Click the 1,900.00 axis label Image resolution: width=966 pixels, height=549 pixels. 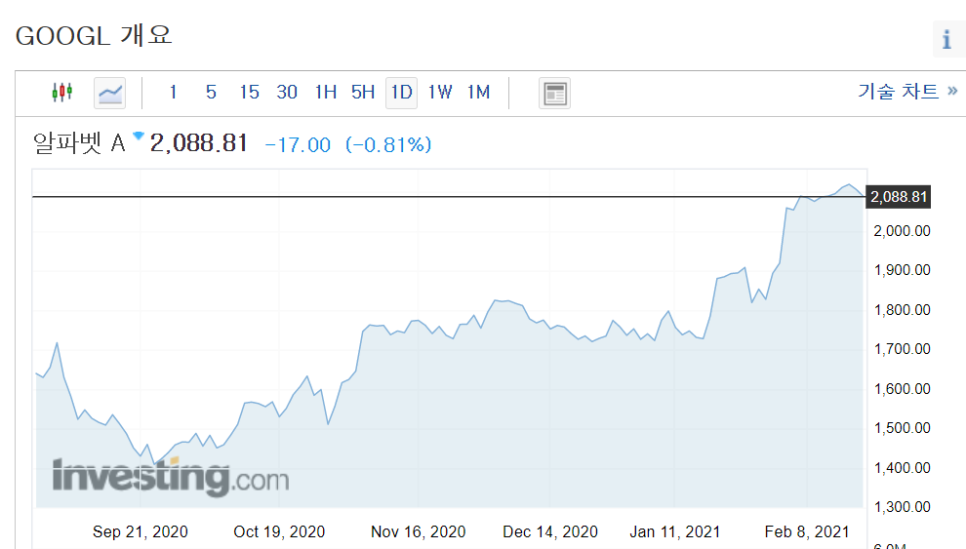(902, 270)
